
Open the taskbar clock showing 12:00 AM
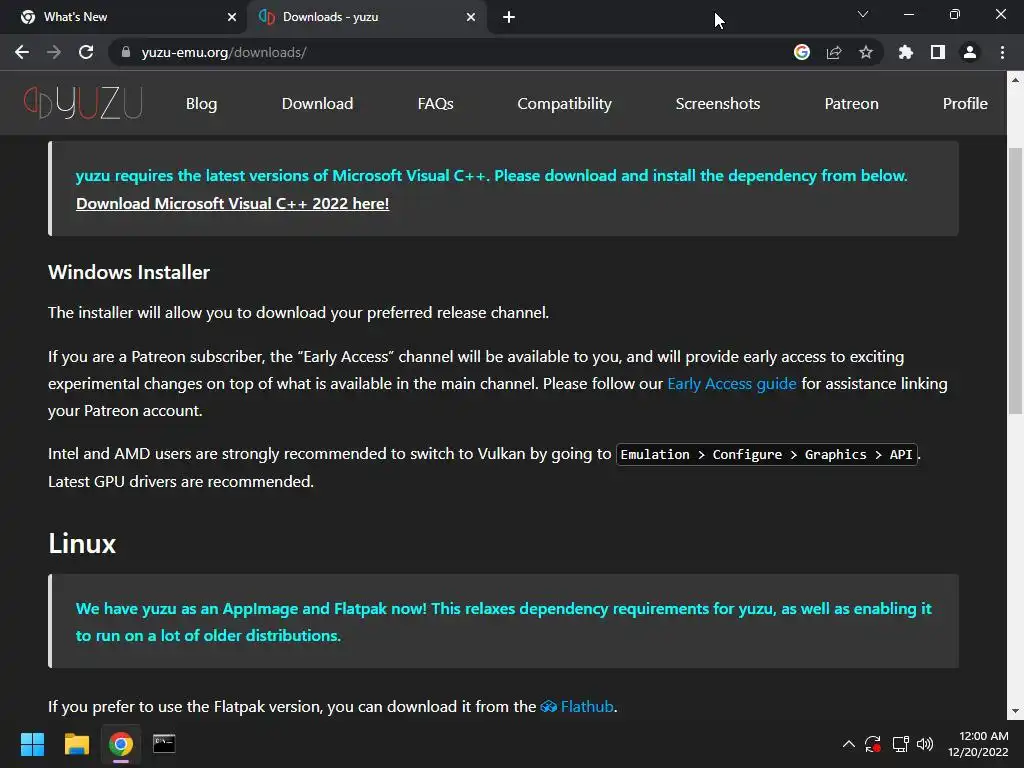click(x=978, y=744)
